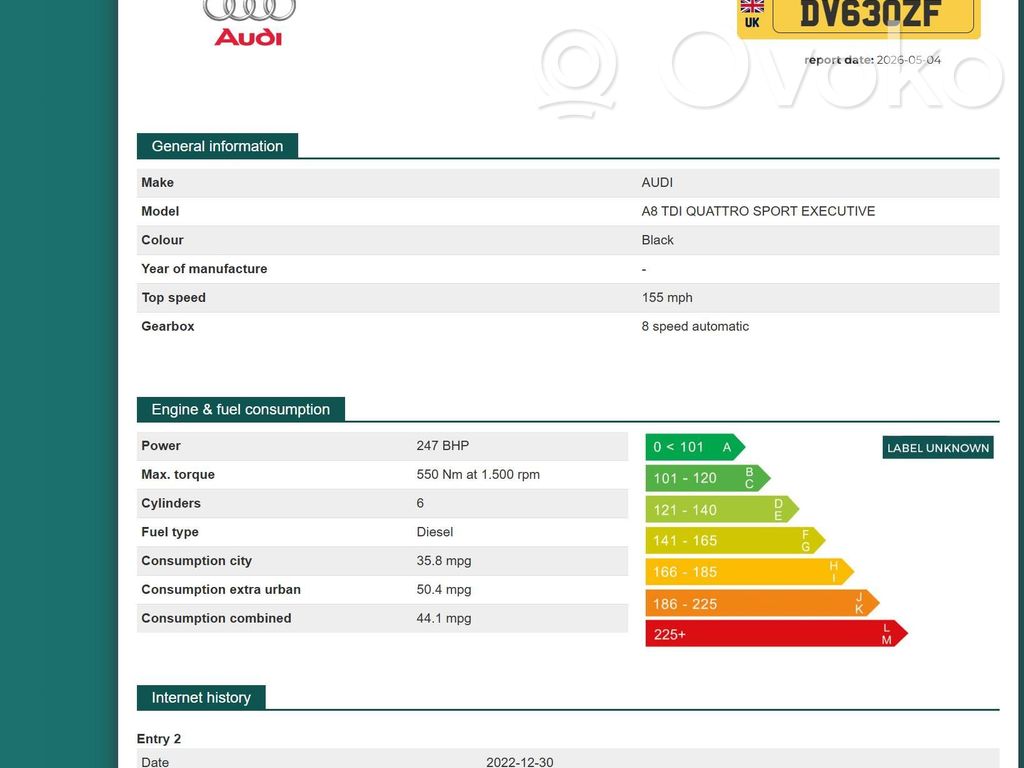Screen dimensions: 1024x768
Task: Select the Internet history header
Action: (x=201, y=697)
